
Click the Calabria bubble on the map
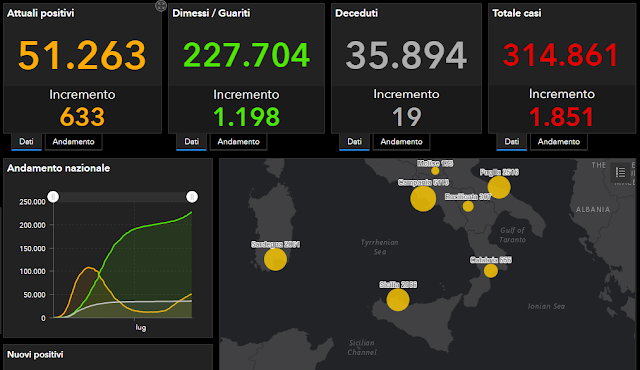coord(491,270)
